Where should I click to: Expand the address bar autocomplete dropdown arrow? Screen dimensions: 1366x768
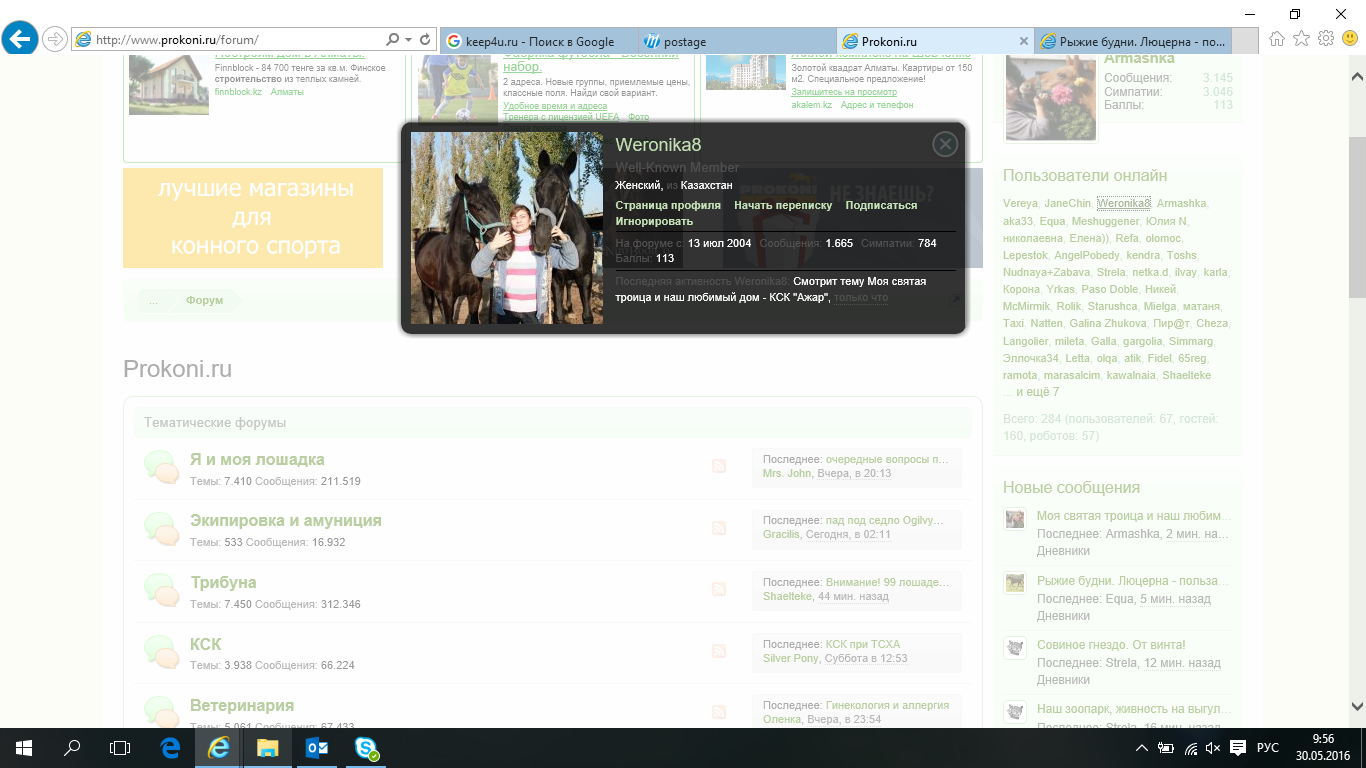(x=408, y=40)
